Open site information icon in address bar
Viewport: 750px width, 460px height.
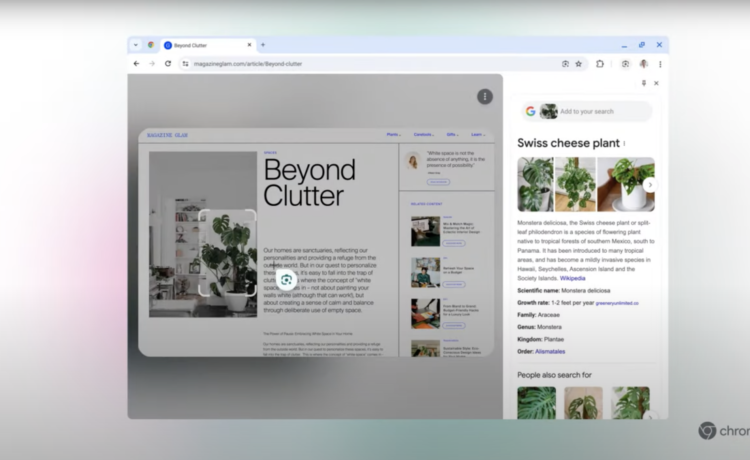pos(186,64)
